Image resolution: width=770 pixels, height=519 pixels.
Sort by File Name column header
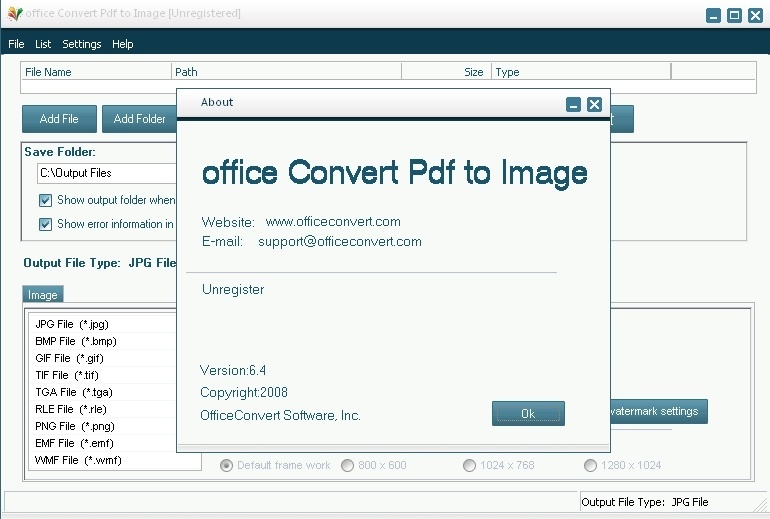(x=96, y=72)
